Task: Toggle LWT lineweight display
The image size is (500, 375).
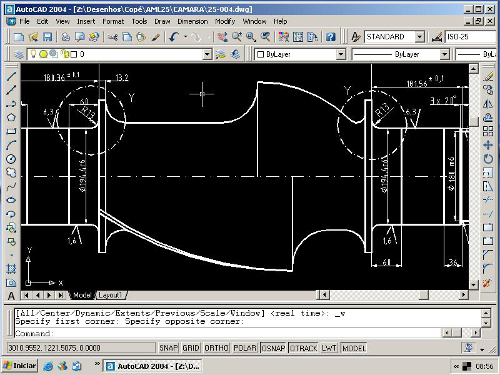Action: click(329, 348)
